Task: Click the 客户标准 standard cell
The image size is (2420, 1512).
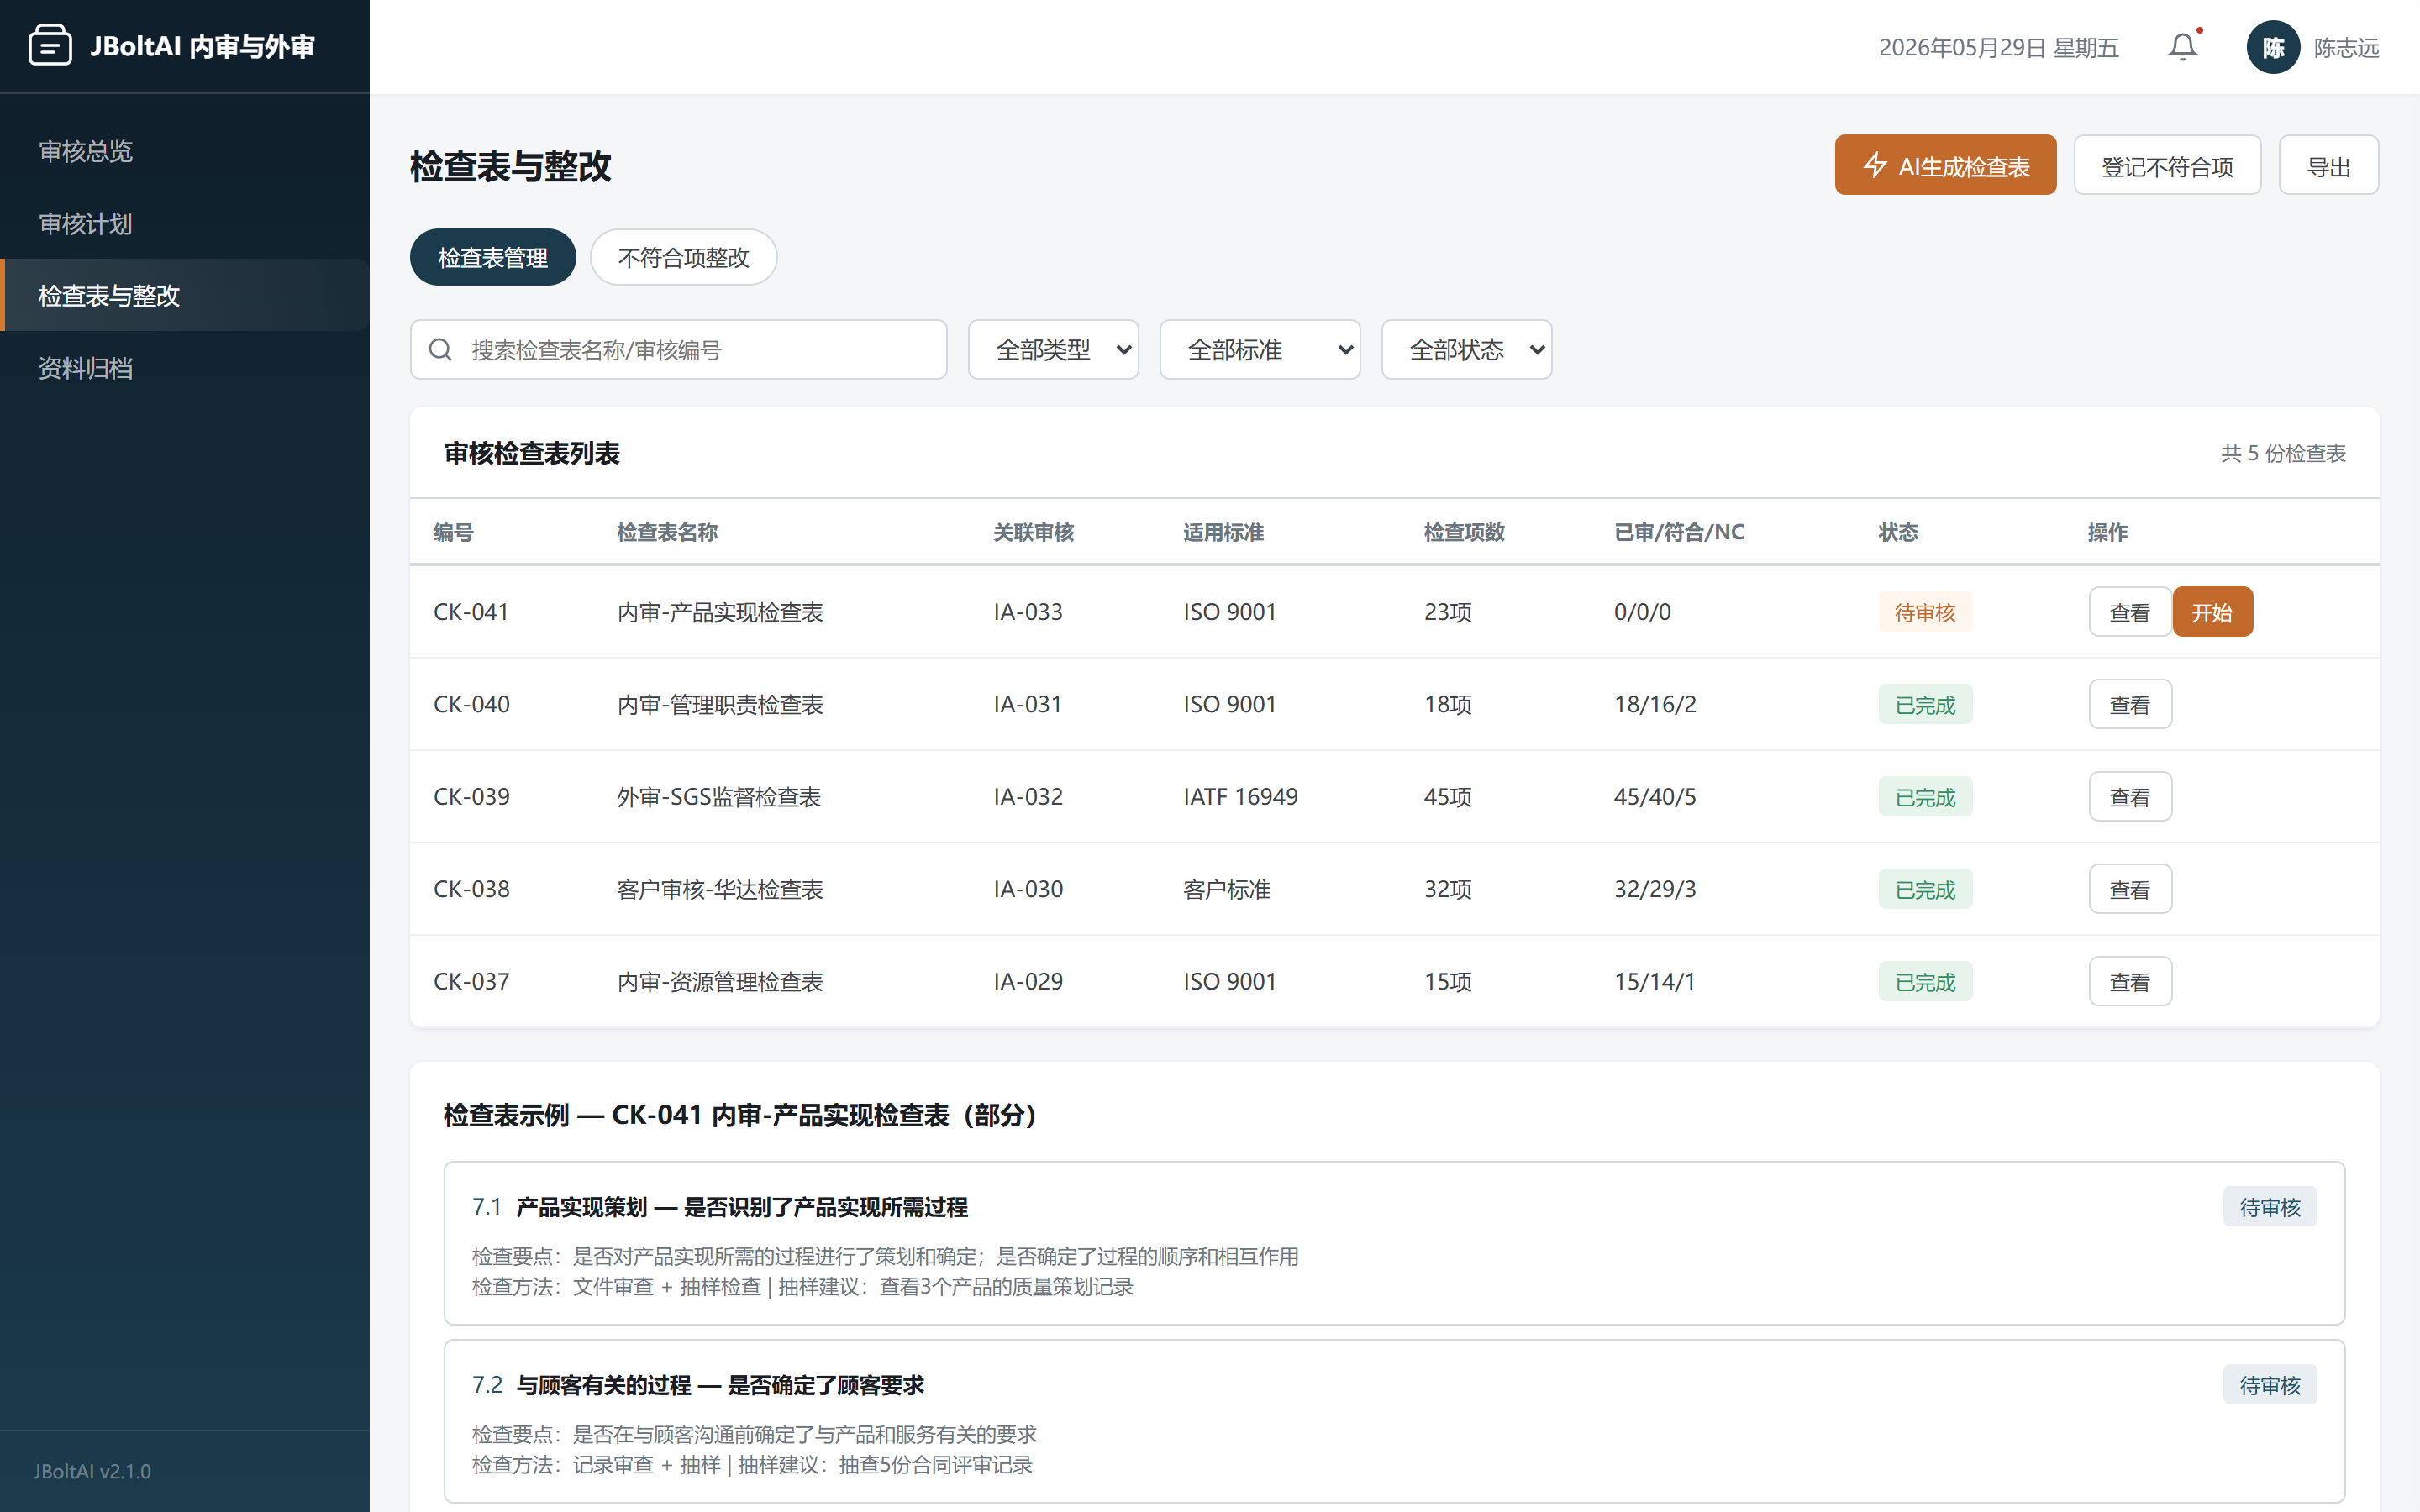Action: tap(1227, 889)
